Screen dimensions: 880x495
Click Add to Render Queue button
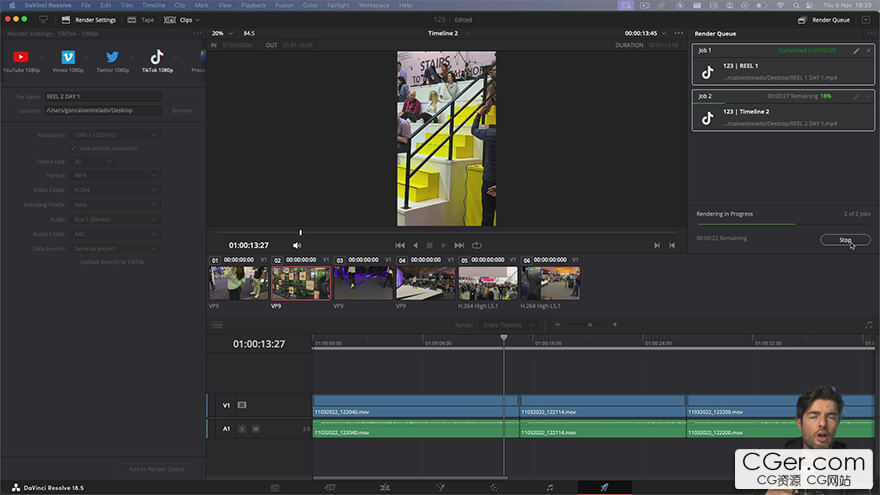157,469
